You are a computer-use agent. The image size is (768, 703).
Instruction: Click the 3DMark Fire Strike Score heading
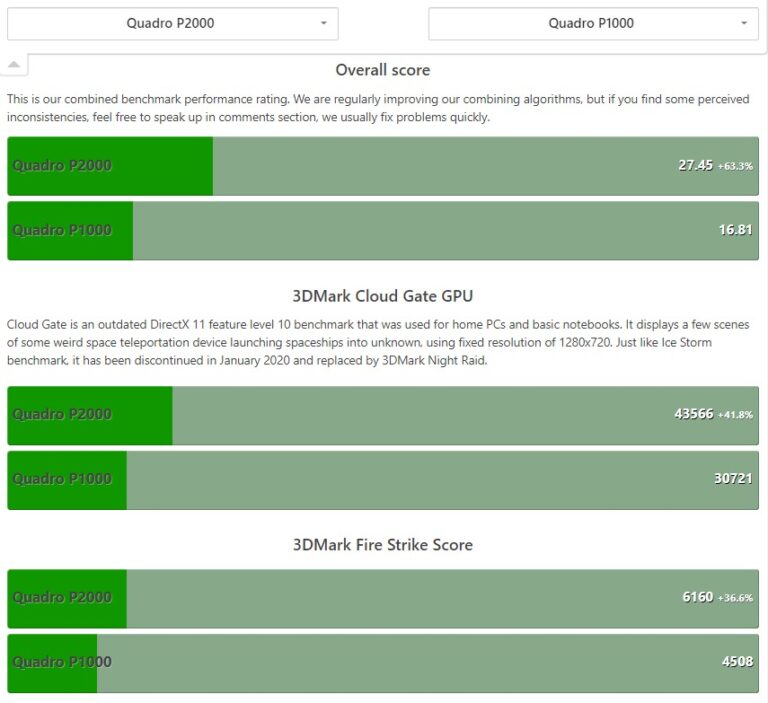(x=383, y=545)
